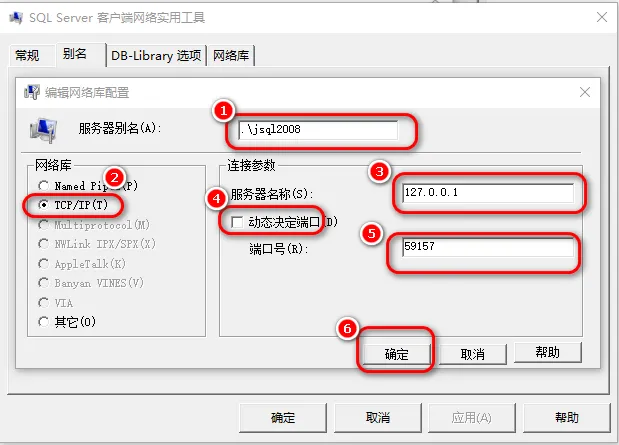Click the 端口号 field showing 59157
The image size is (619, 445).
pyautogui.click(x=488, y=247)
